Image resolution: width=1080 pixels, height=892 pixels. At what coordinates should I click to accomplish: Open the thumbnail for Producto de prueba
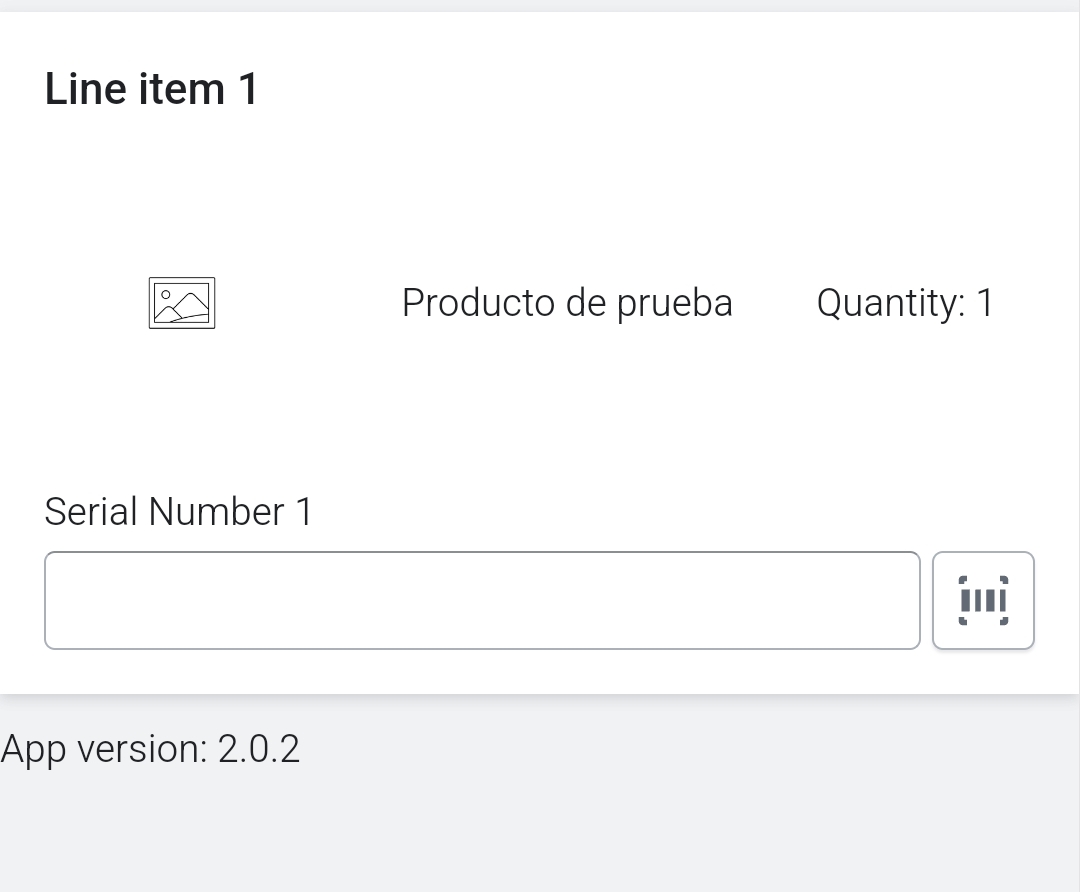coord(182,303)
